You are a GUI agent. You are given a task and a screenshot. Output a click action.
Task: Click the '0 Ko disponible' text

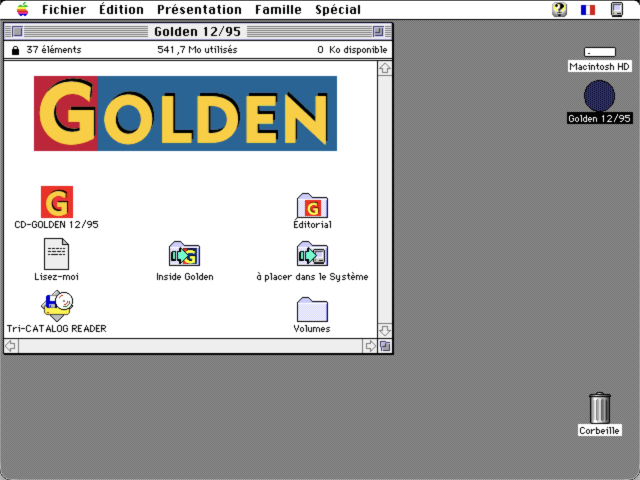352,50
